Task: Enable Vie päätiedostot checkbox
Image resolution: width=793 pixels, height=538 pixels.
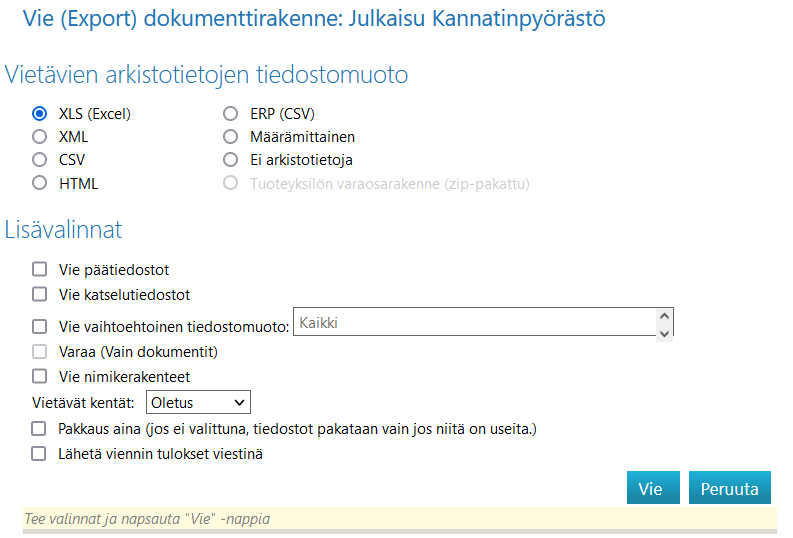Action: (x=40, y=269)
